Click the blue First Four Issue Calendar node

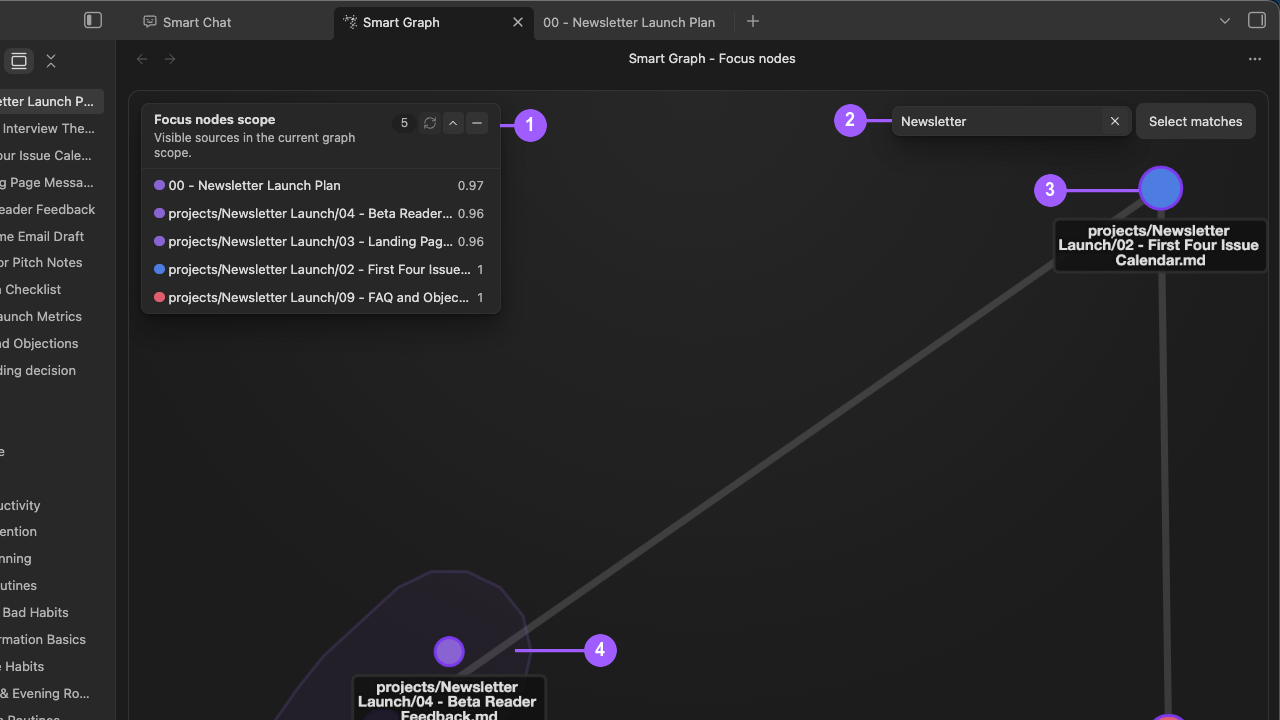1161,188
